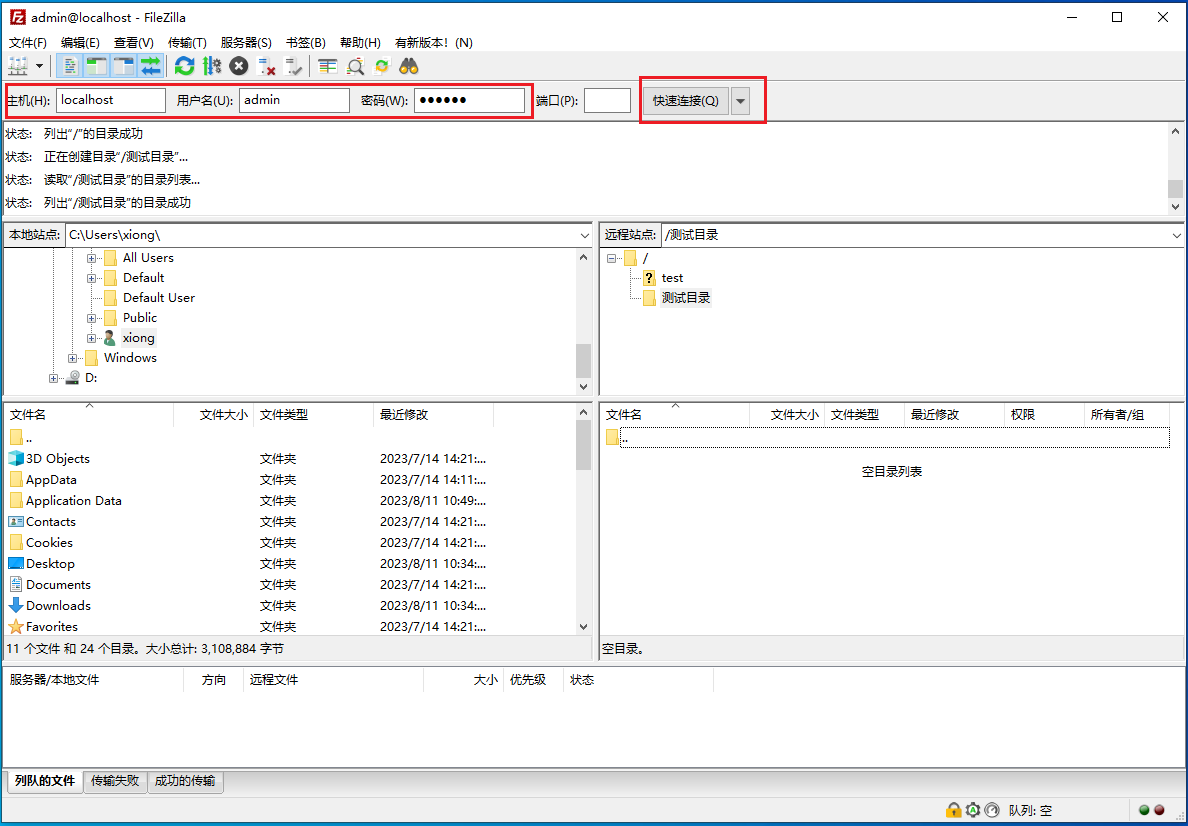Viewport: 1188px width, 826px height.
Task: Switch to the 传输失败 tab
Action: [115, 781]
